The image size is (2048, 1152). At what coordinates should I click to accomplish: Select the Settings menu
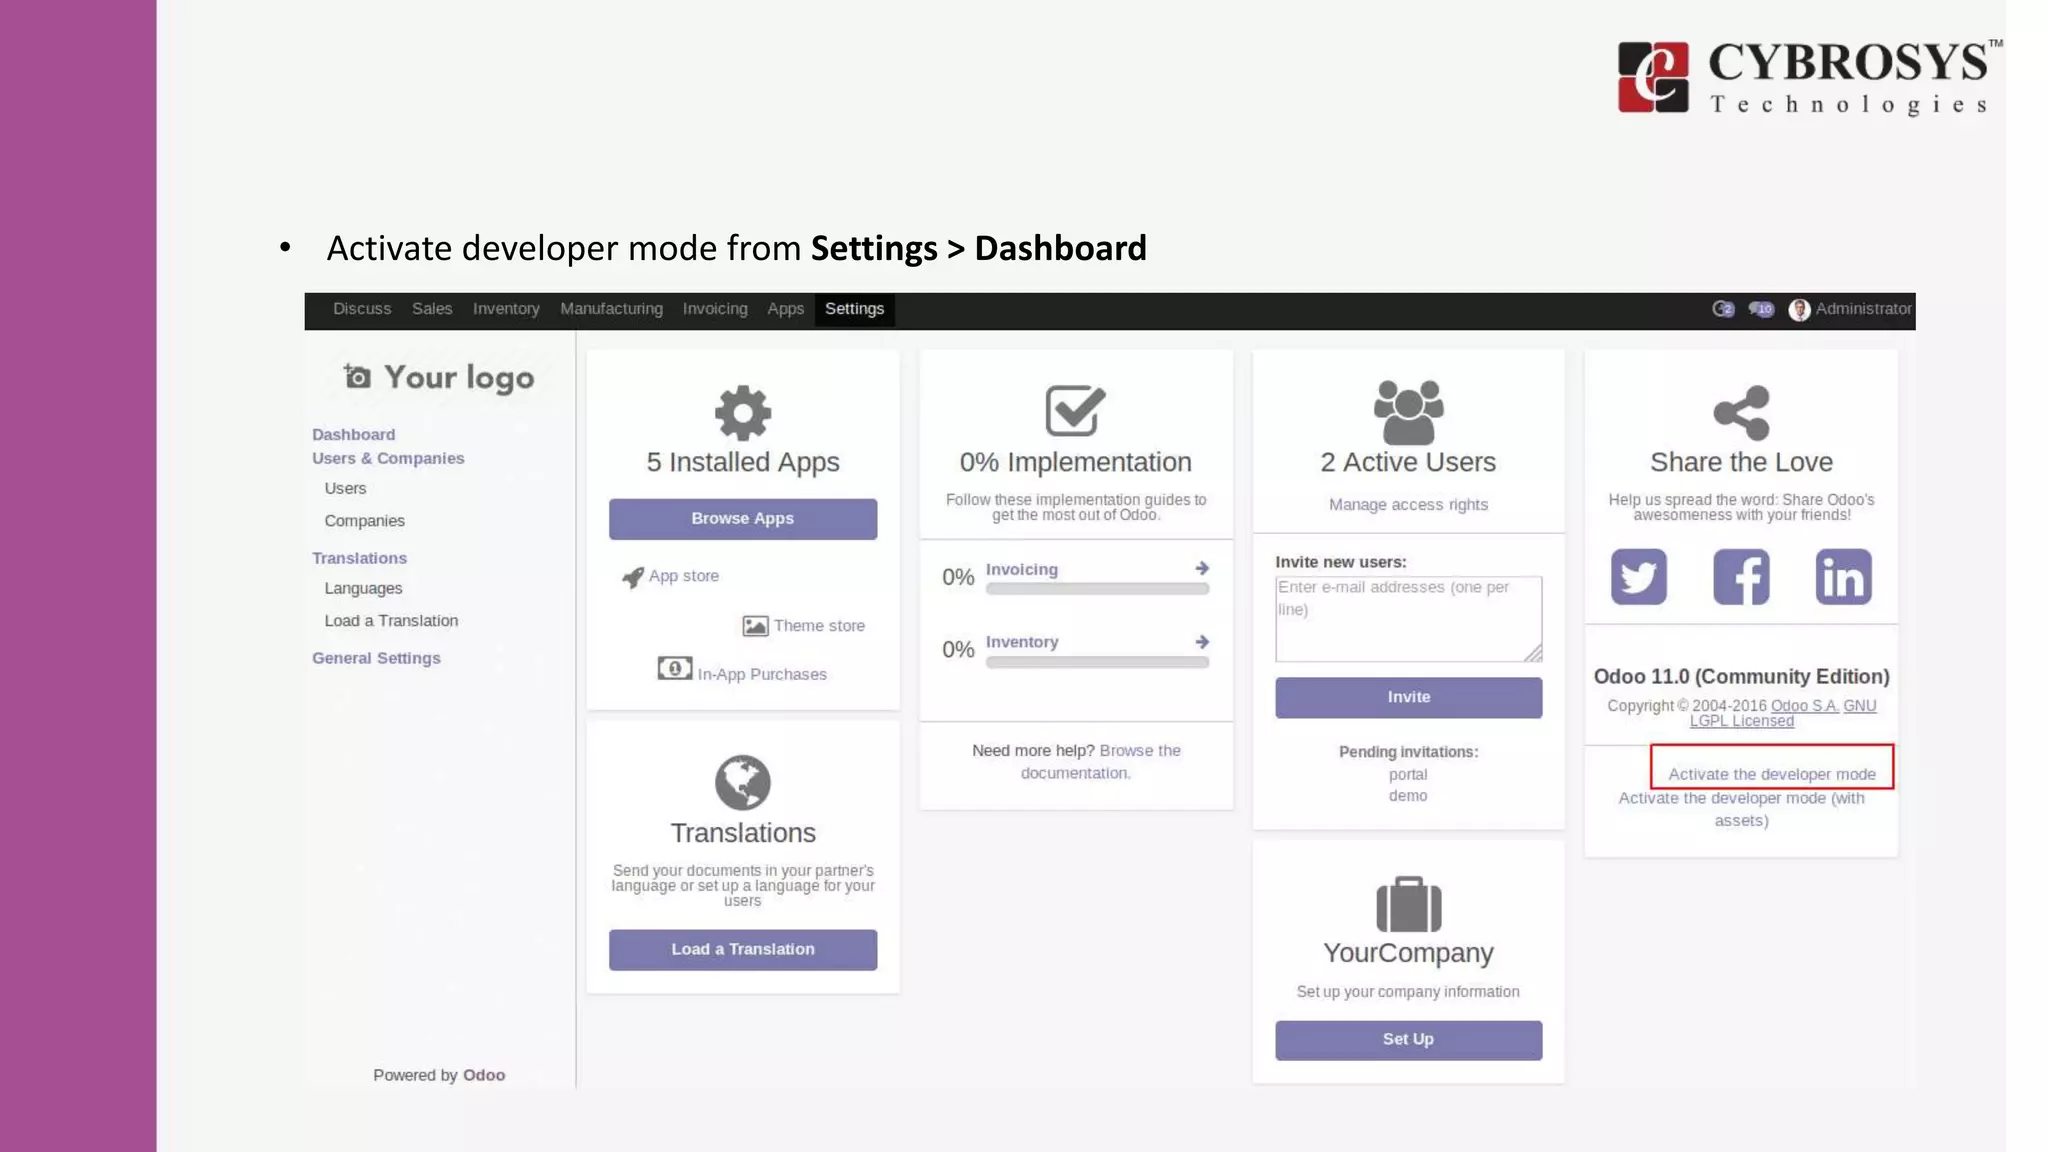(x=854, y=309)
